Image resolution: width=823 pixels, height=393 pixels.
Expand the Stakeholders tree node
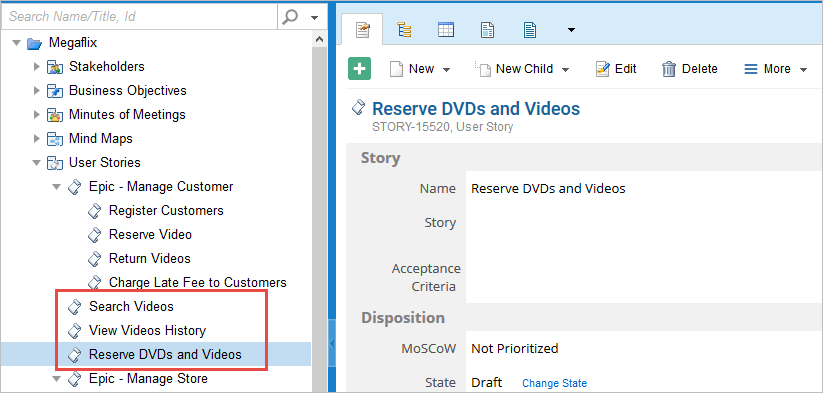point(36,67)
